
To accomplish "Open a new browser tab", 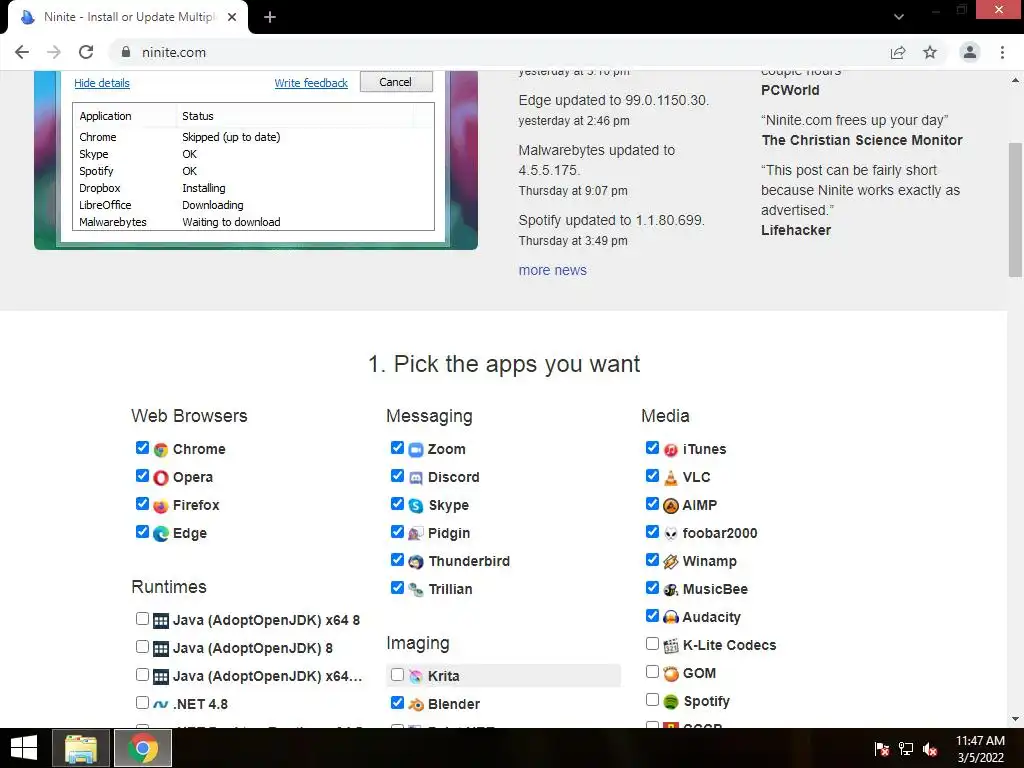I will 270,17.
